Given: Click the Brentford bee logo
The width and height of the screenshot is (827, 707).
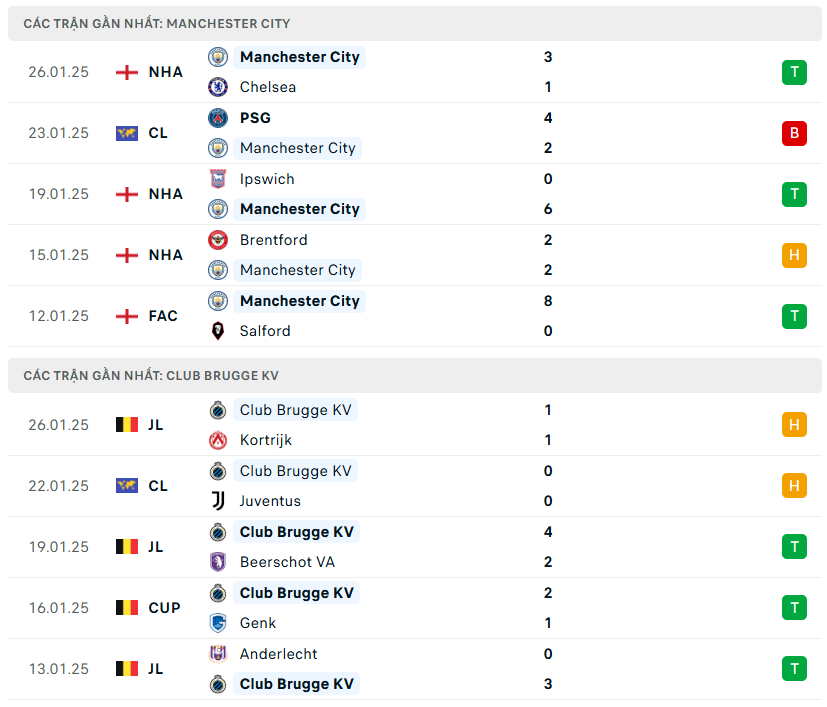Looking at the screenshot, I should (x=218, y=240).
